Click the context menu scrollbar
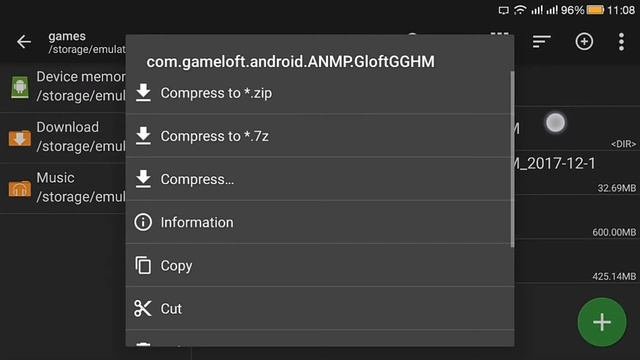This screenshot has width=640, height=360. point(512,159)
